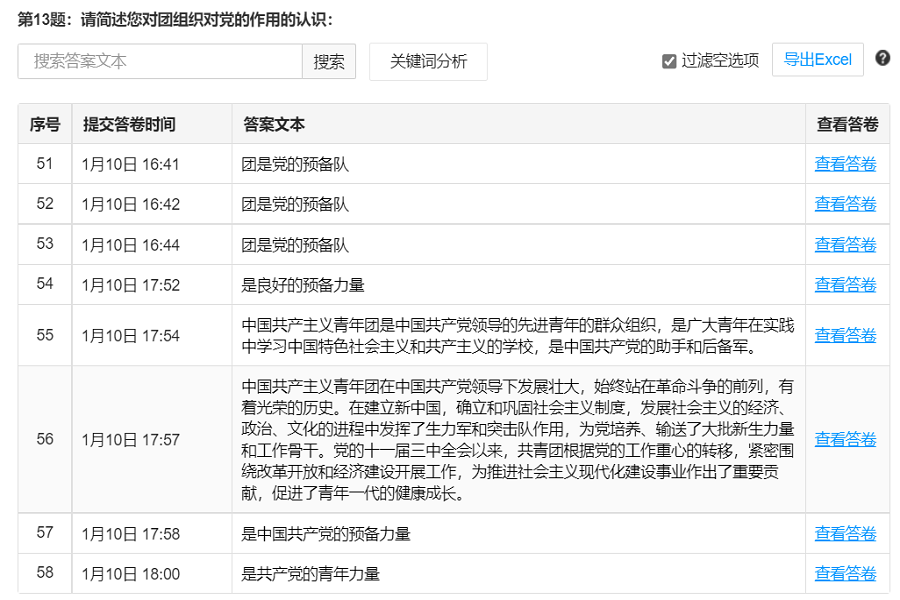Viewport: 900px width, 600px height.
Task: Click answer text 是良好的预备力量
Action: 302,285
